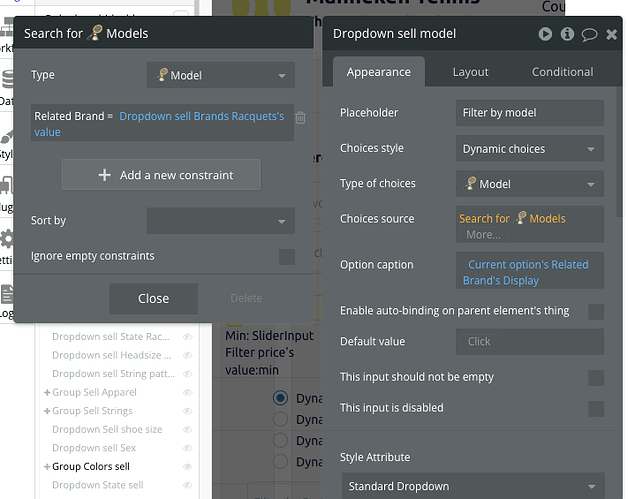The image size is (628, 499).
Task: Select Dropdown sell String patt... in tree
Action: [113, 374]
